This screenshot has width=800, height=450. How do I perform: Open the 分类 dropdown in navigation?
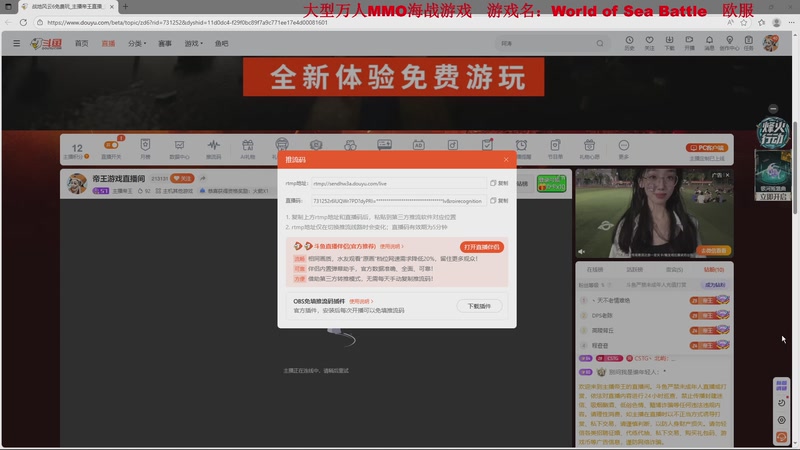tap(137, 43)
